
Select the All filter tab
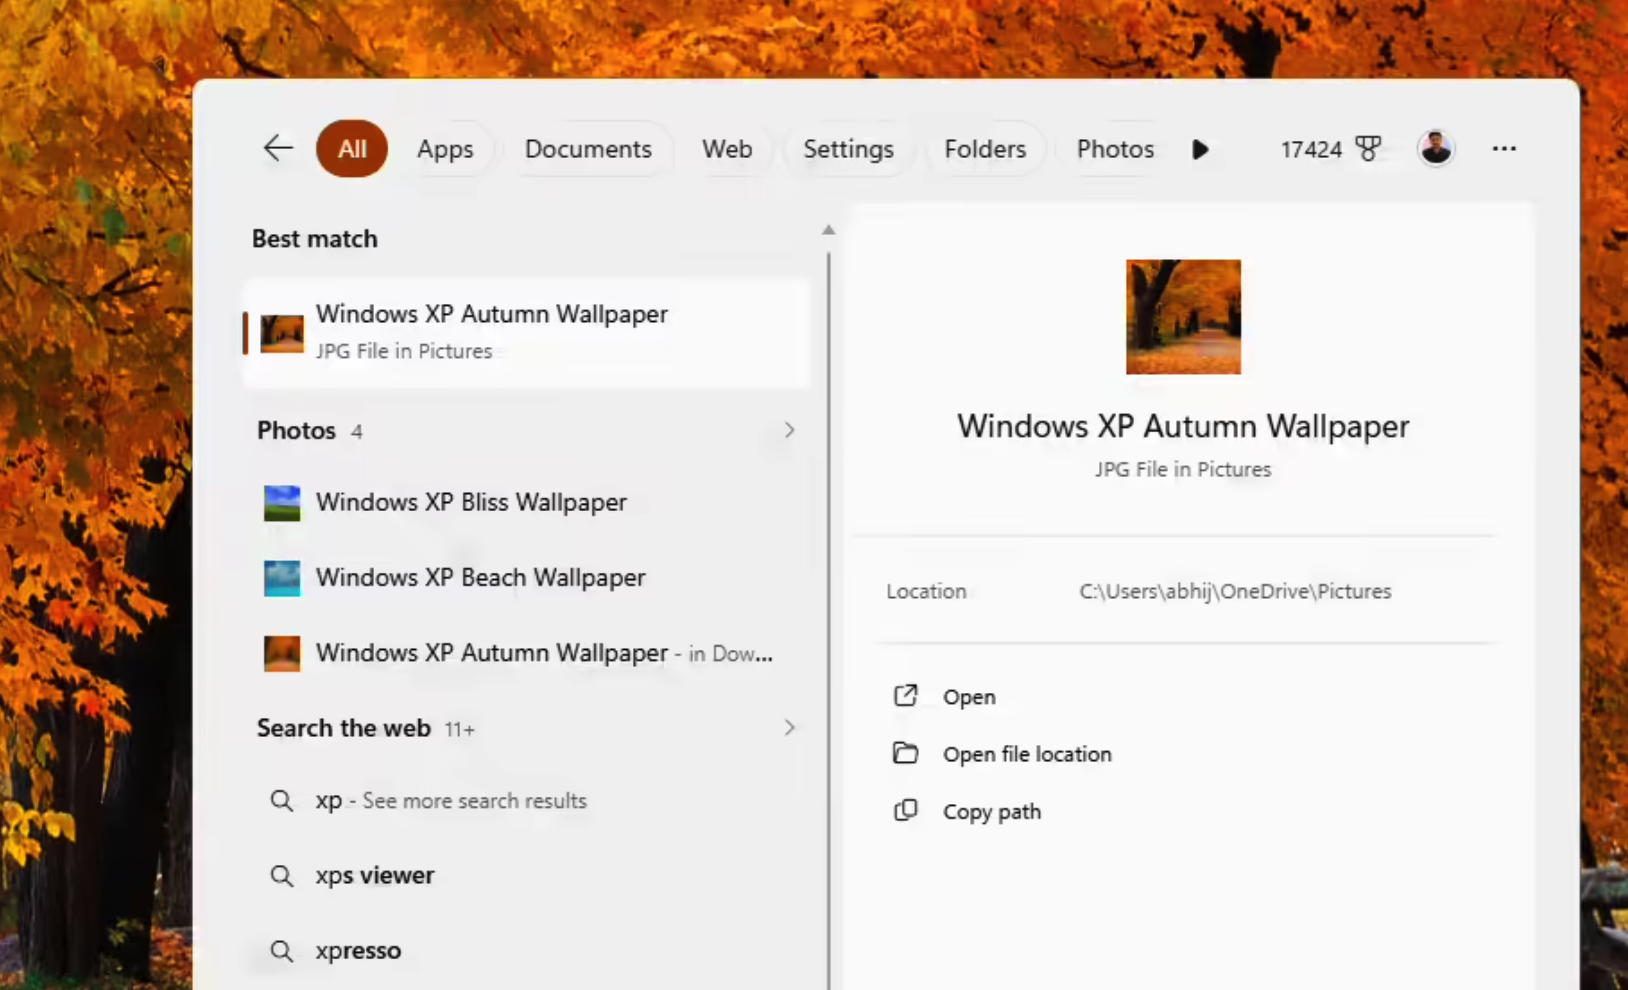click(352, 149)
